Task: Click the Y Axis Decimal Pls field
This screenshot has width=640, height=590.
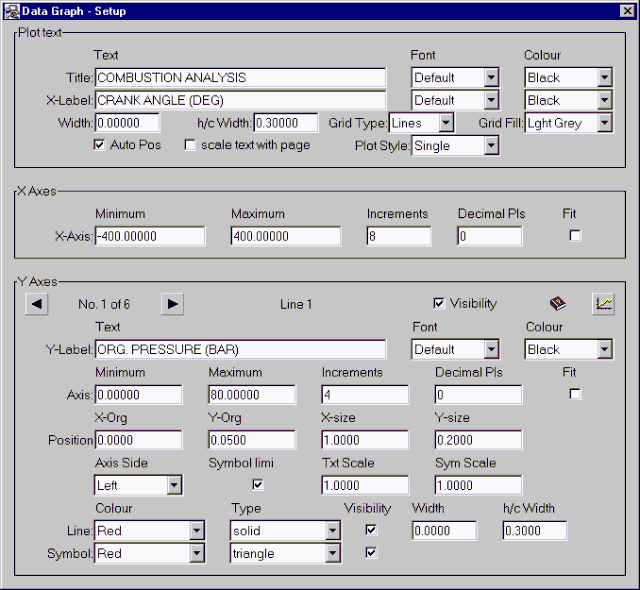Action: [x=478, y=394]
